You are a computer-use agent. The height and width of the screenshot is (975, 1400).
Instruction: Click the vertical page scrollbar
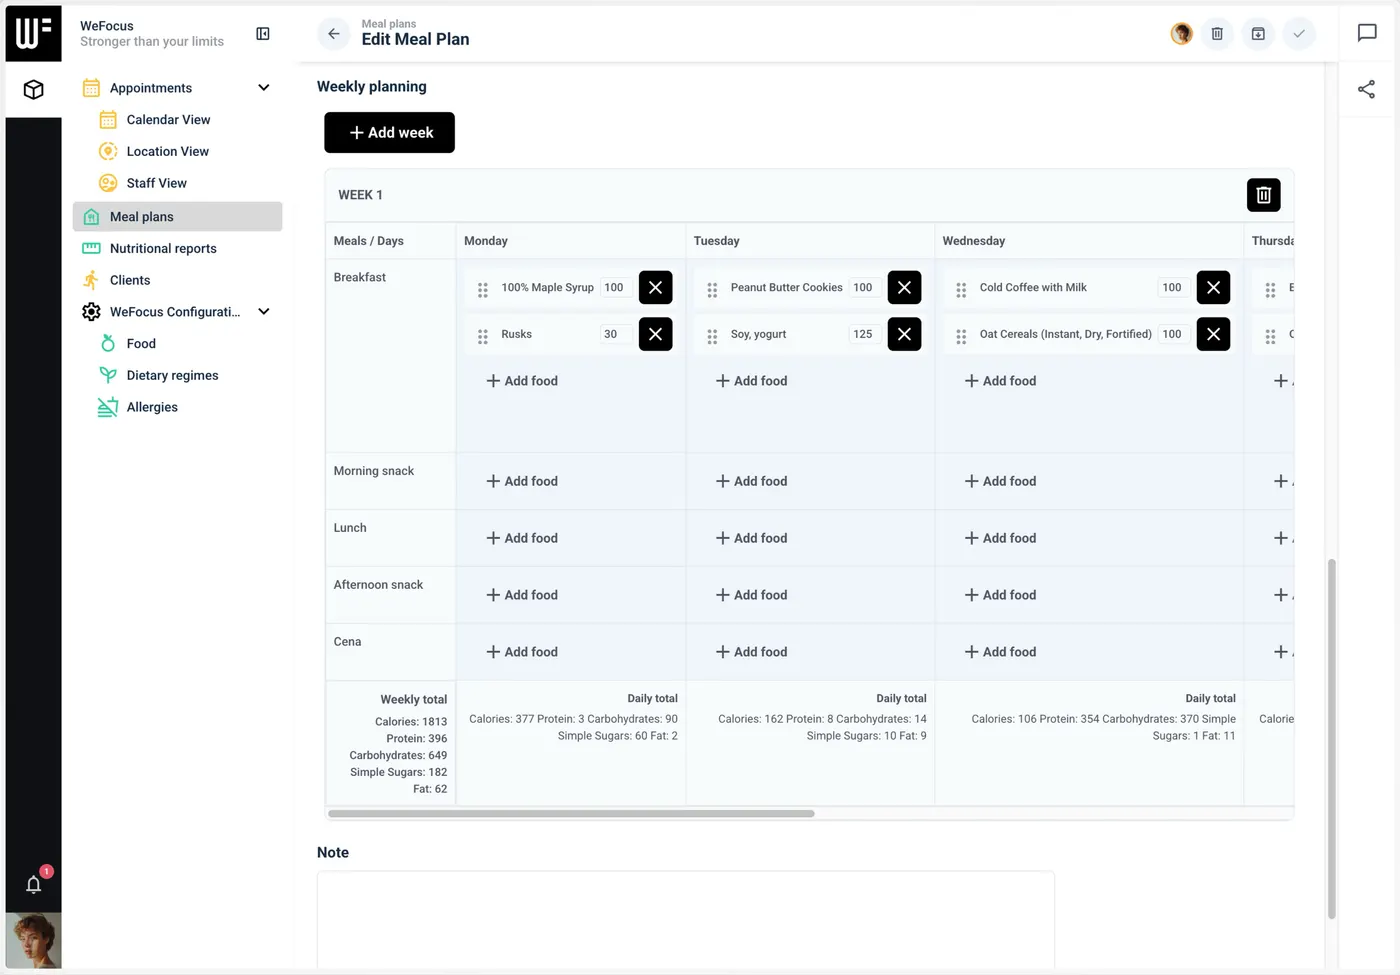[1331, 739]
